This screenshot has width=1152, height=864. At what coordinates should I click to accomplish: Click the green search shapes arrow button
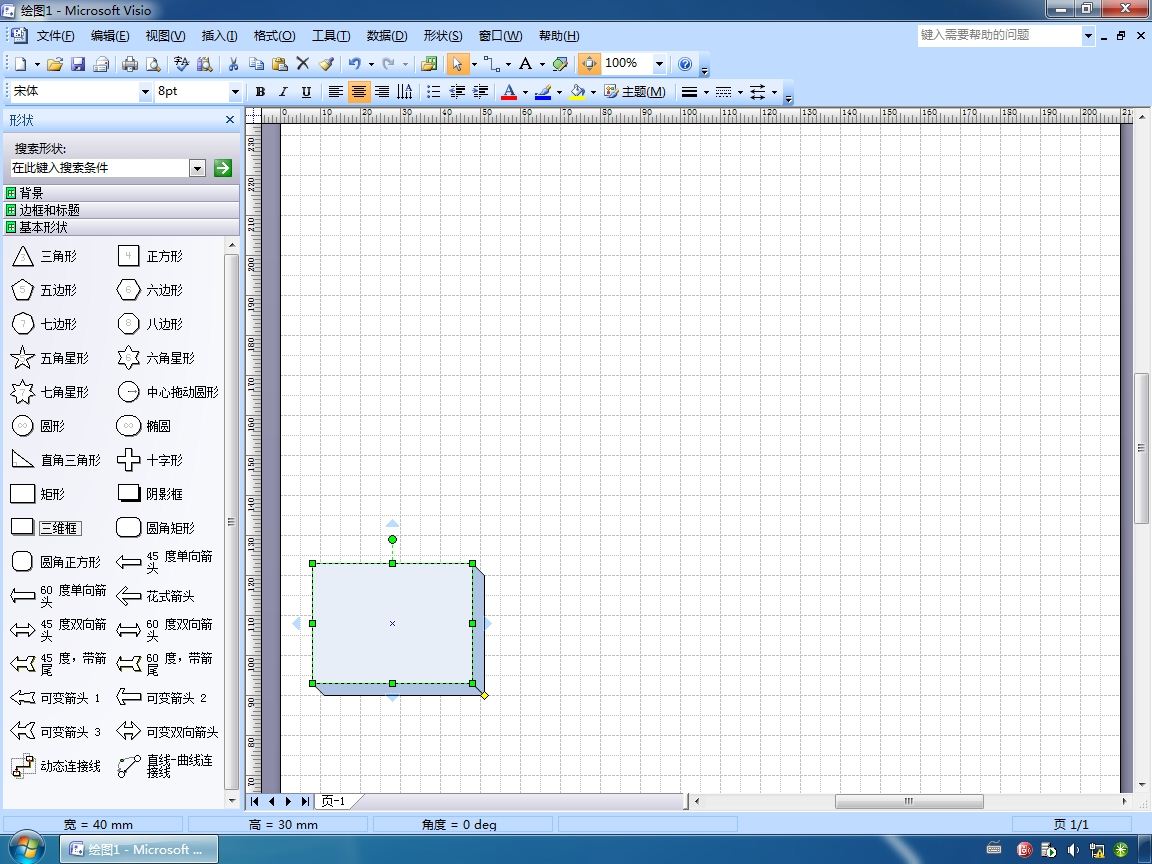pyautogui.click(x=223, y=168)
